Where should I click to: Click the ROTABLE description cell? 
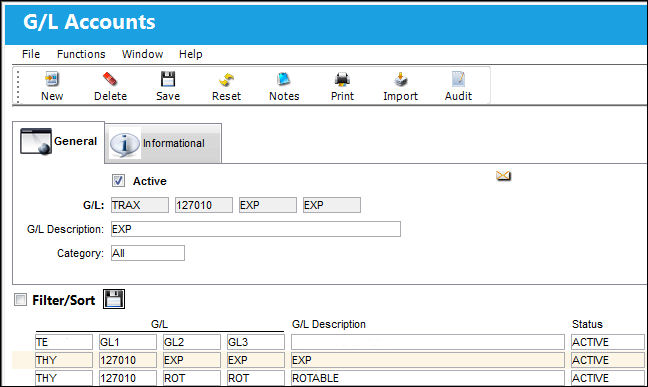tap(428, 378)
